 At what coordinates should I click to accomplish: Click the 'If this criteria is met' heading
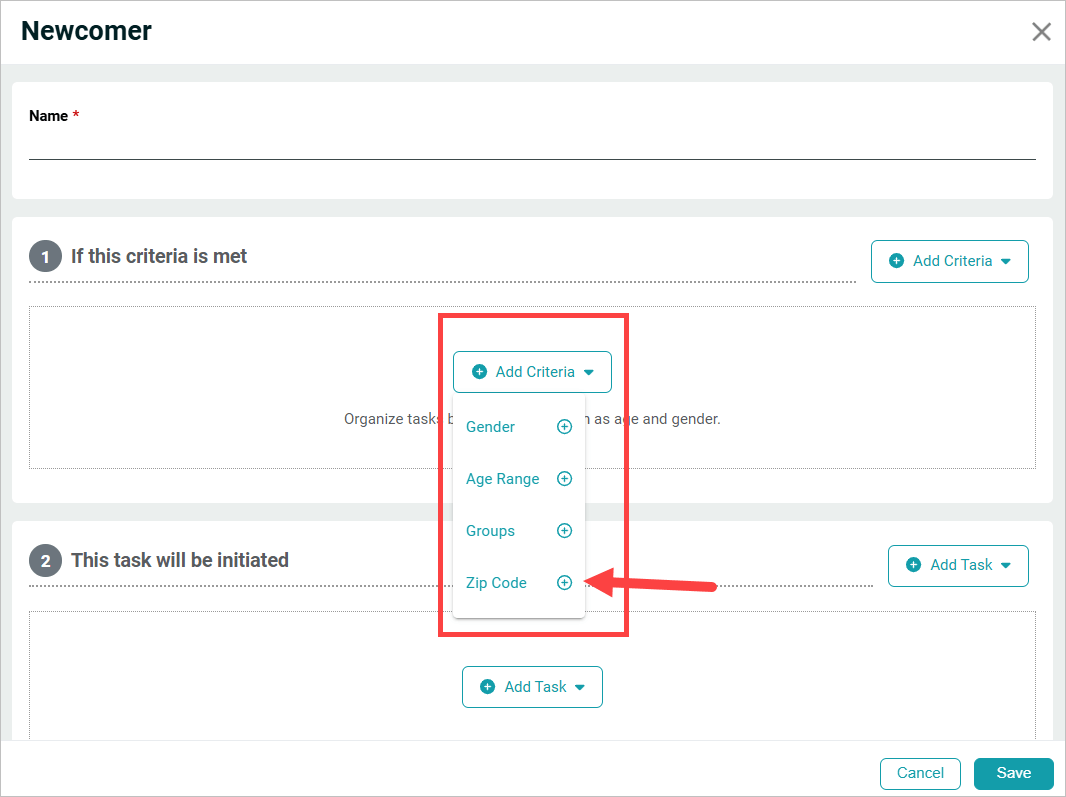point(159,256)
